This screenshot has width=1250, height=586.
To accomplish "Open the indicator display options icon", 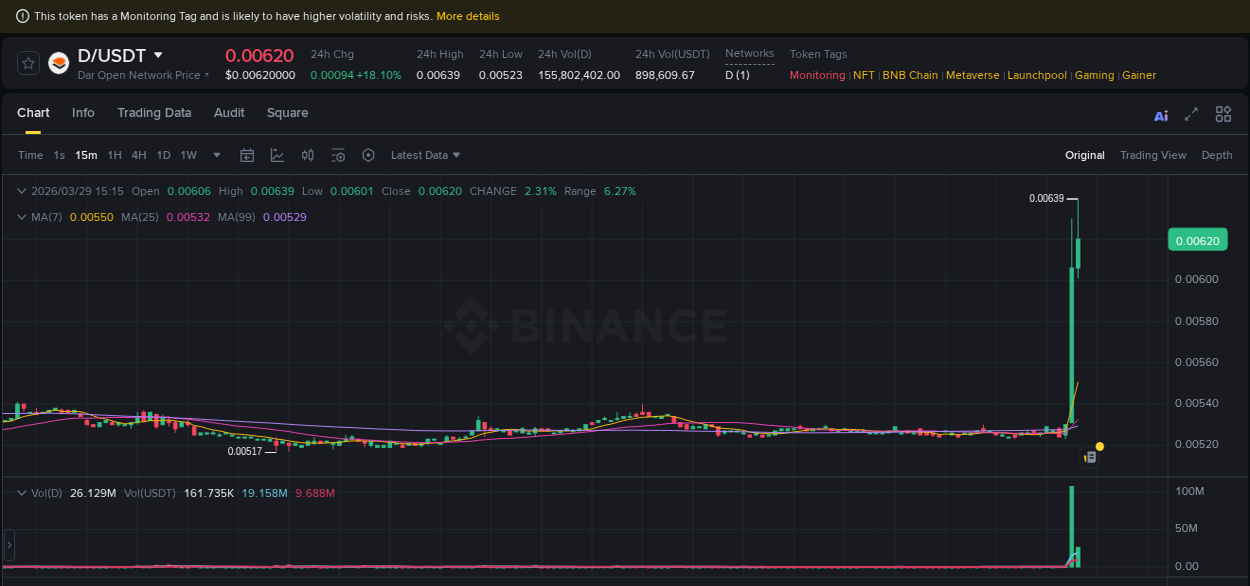I will click(x=337, y=155).
